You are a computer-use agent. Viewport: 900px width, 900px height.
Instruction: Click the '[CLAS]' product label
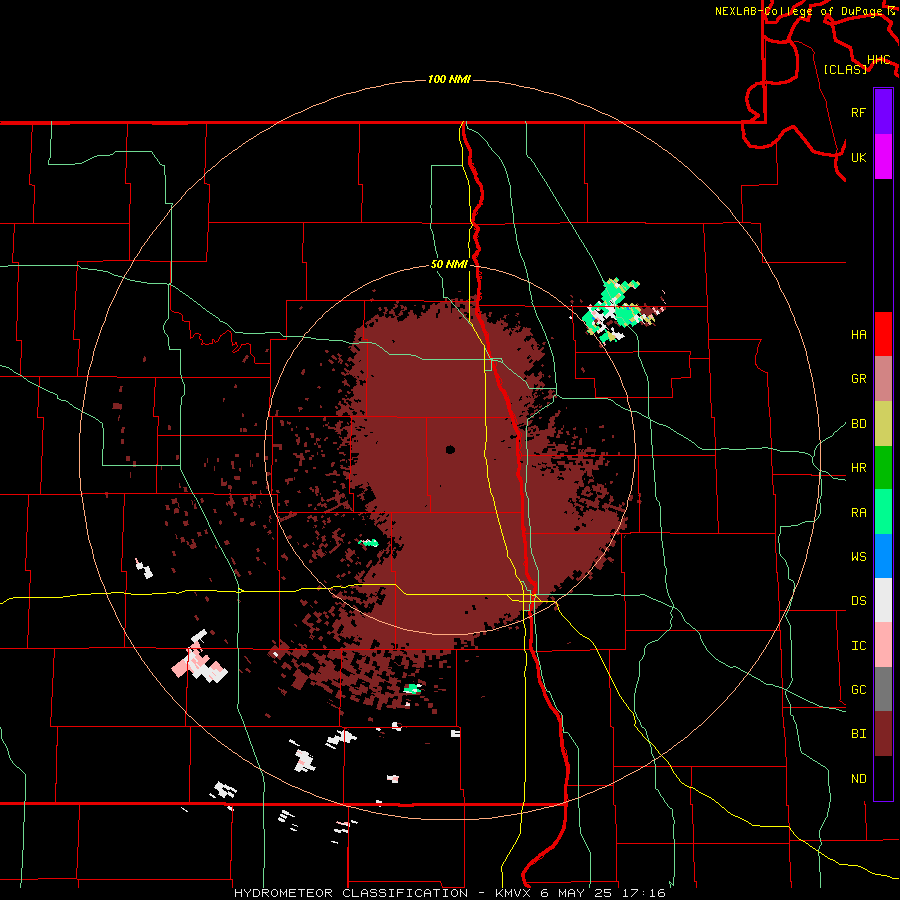pyautogui.click(x=845, y=69)
